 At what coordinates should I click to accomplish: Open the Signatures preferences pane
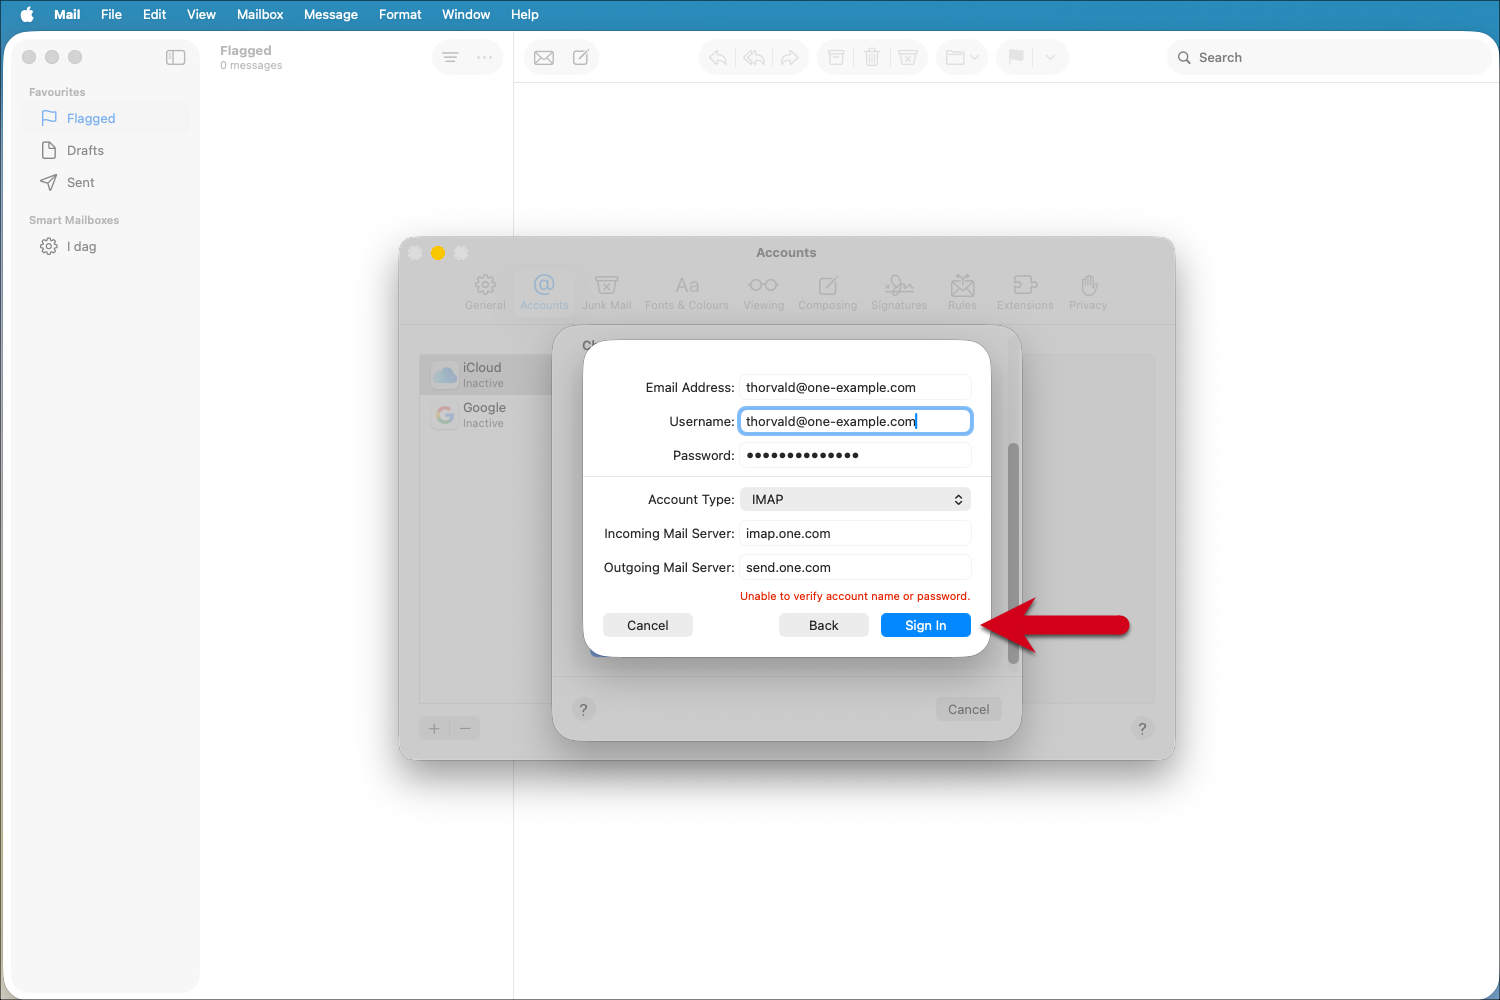[x=898, y=292]
